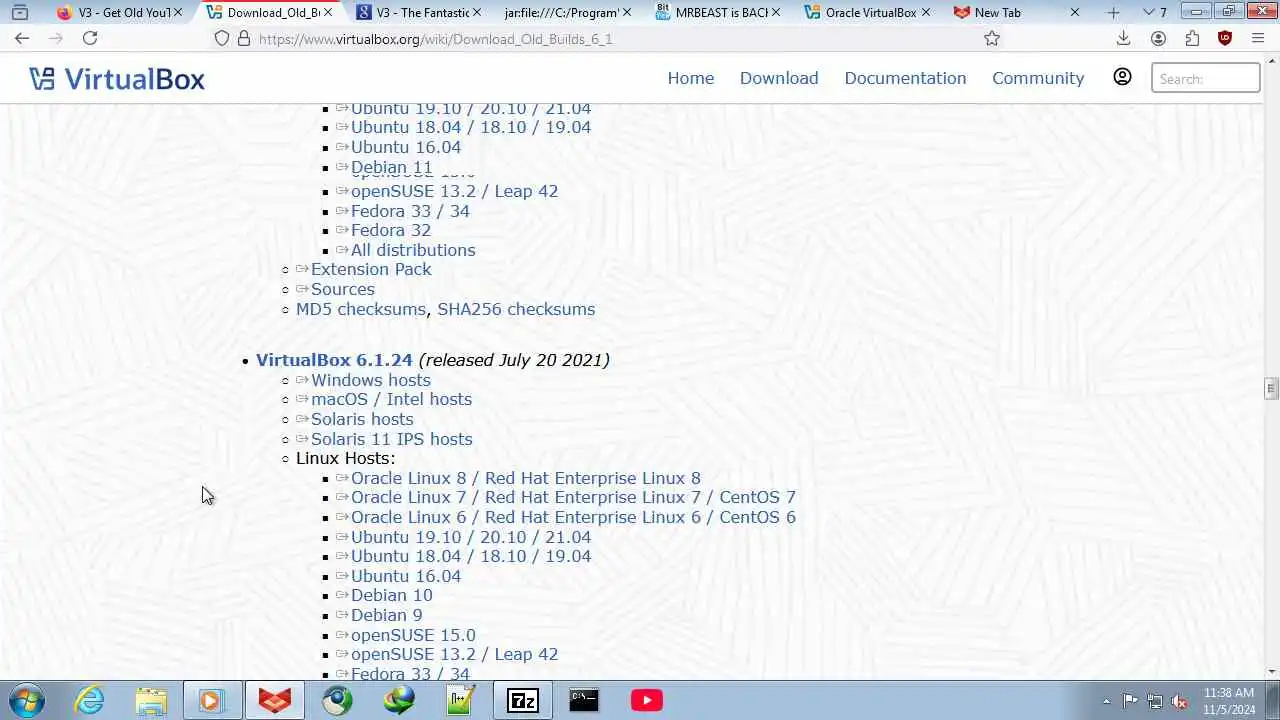Image resolution: width=1280 pixels, height=720 pixels.
Task: Open the Sources link
Action: [x=342, y=289]
